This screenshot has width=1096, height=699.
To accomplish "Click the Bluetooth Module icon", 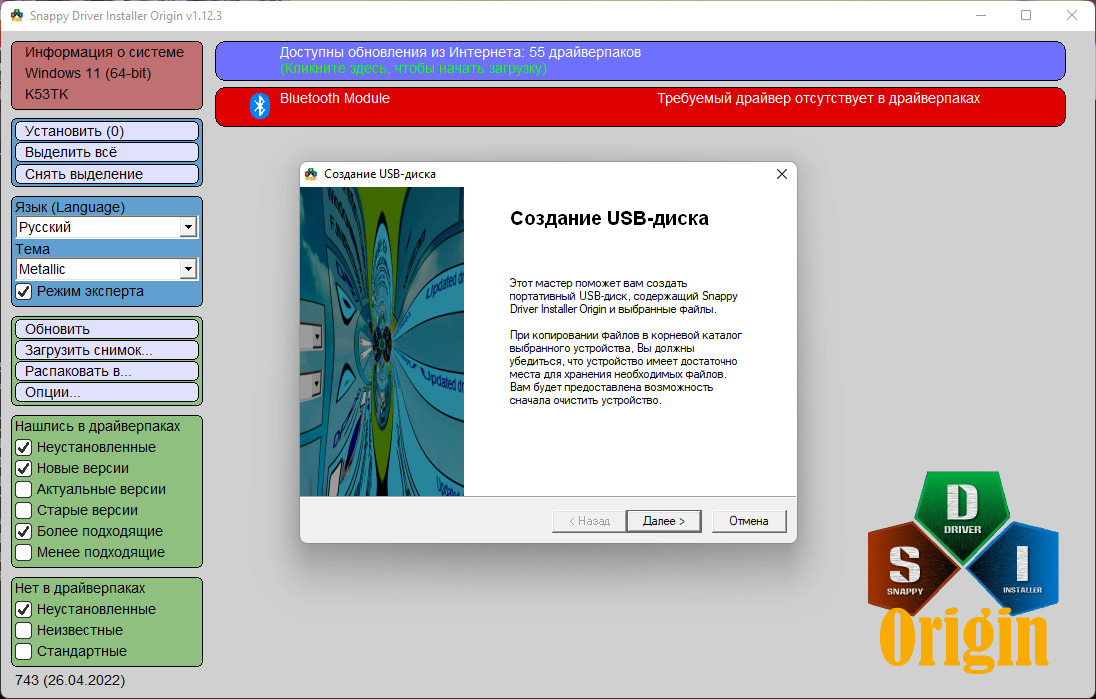I will click(259, 106).
